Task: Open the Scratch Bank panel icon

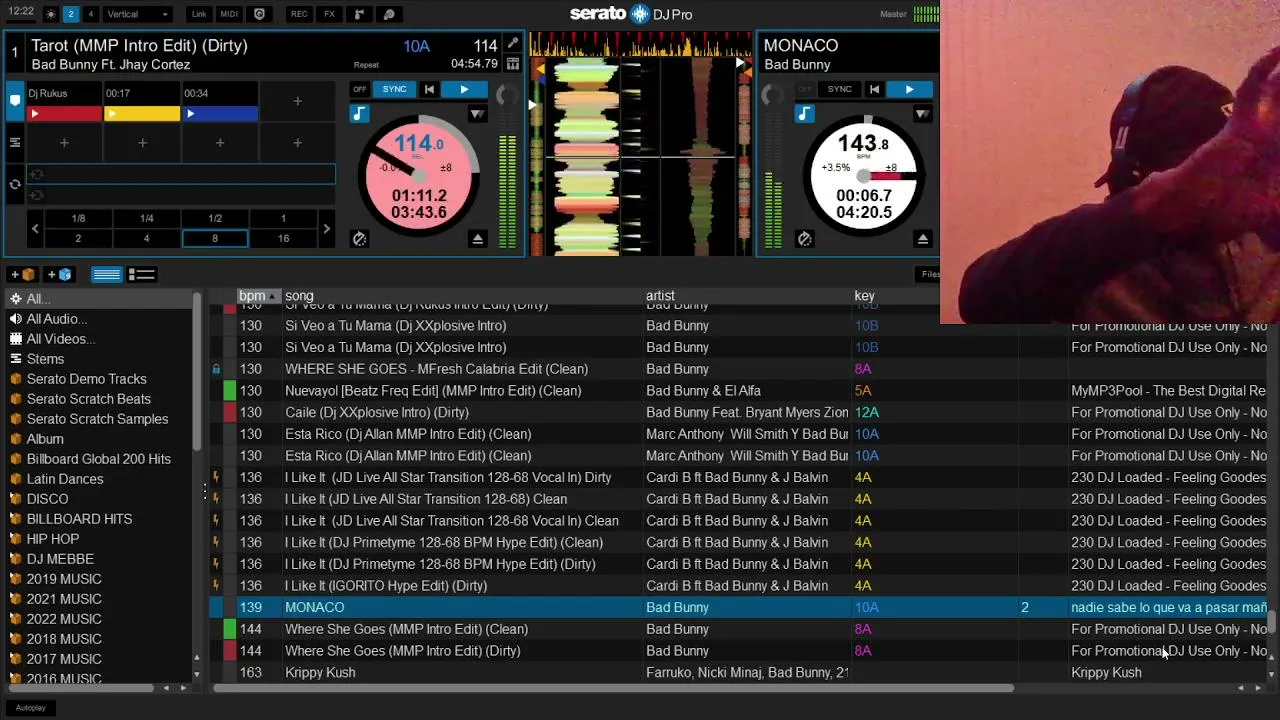Action: coord(389,14)
